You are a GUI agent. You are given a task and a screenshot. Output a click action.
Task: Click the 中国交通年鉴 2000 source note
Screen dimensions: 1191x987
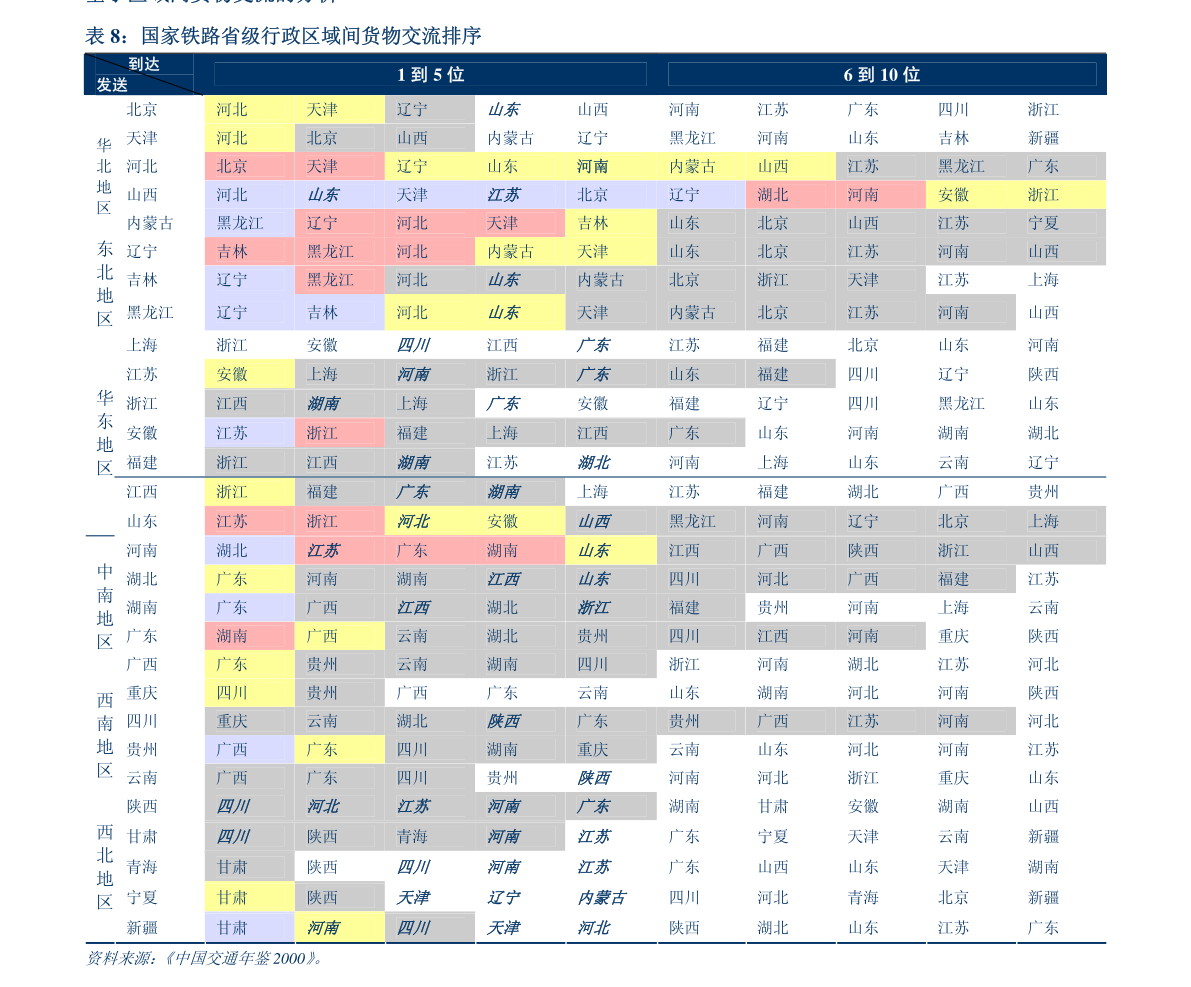(x=204, y=958)
